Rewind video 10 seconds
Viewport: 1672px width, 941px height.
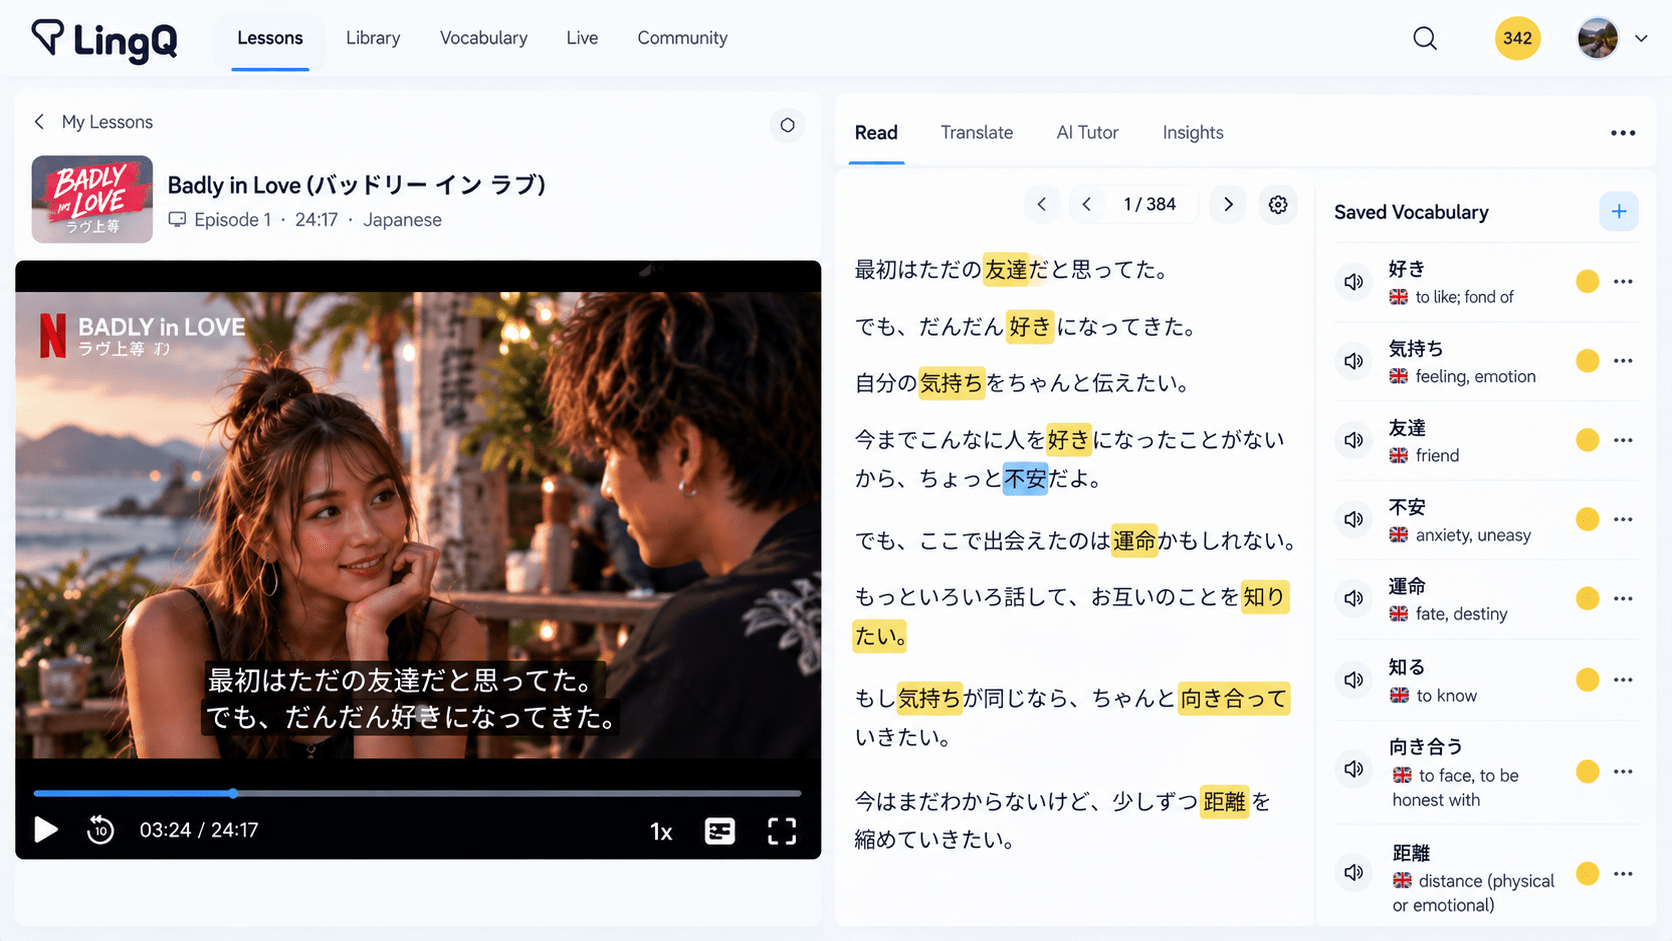click(100, 830)
